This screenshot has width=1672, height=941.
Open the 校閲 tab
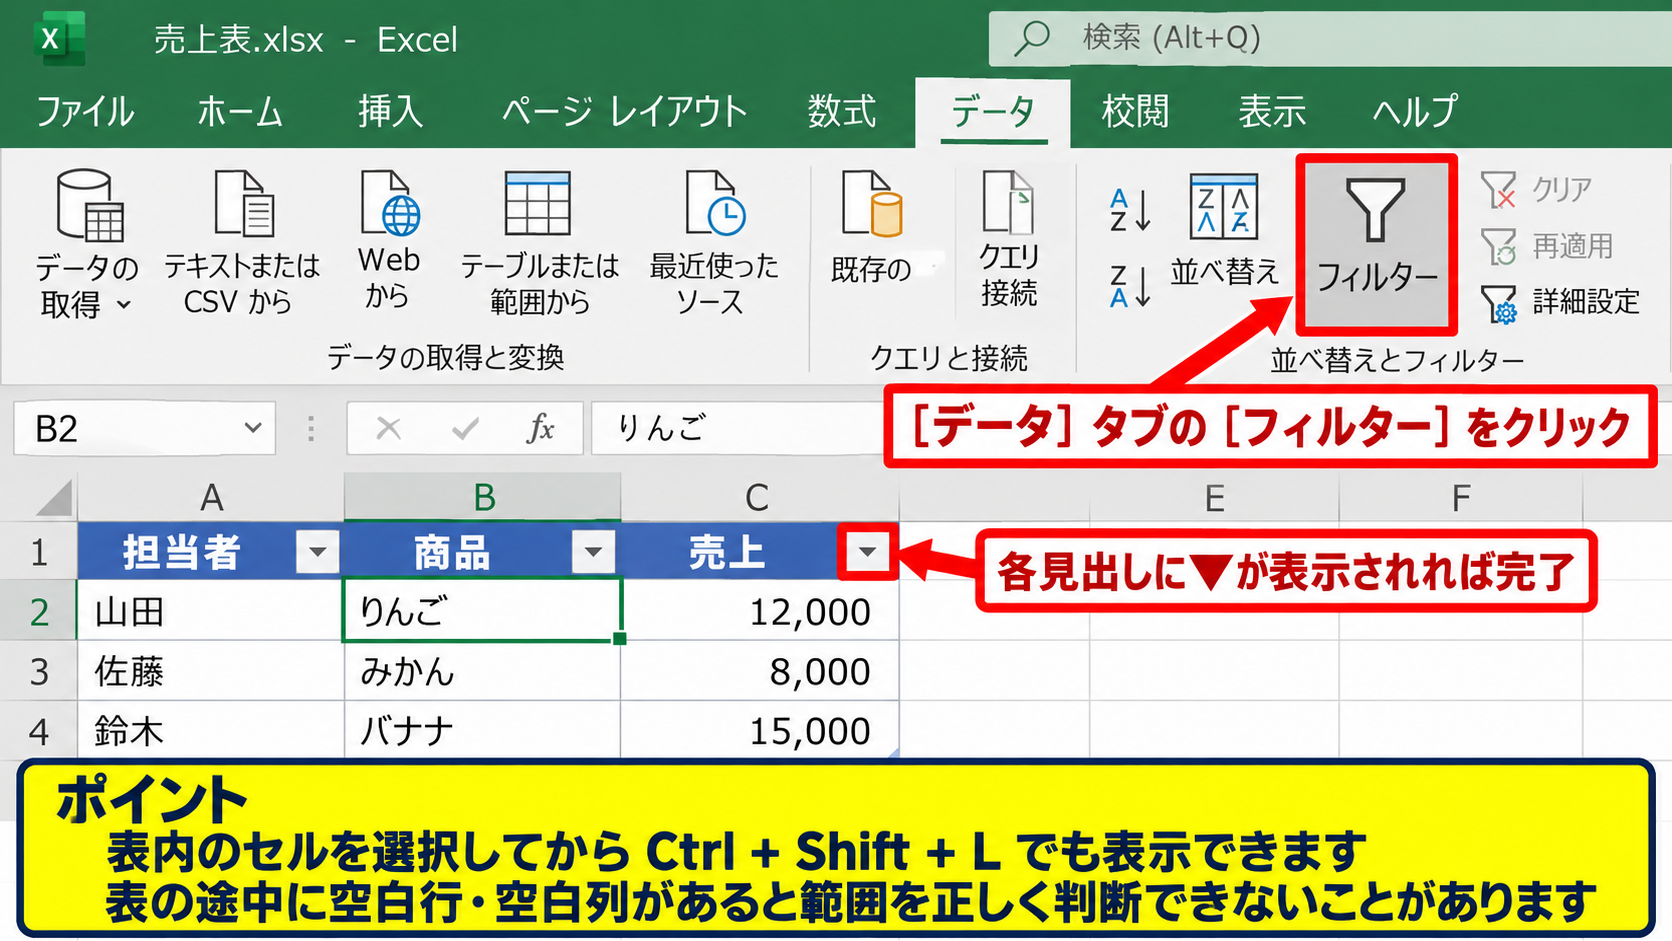(1135, 111)
